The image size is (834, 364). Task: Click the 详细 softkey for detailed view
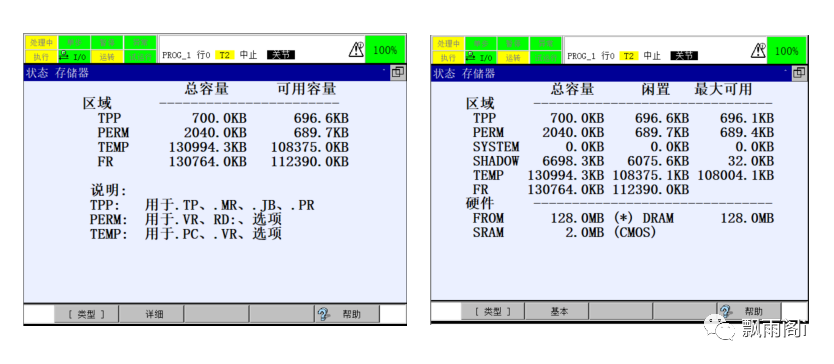tap(151, 314)
